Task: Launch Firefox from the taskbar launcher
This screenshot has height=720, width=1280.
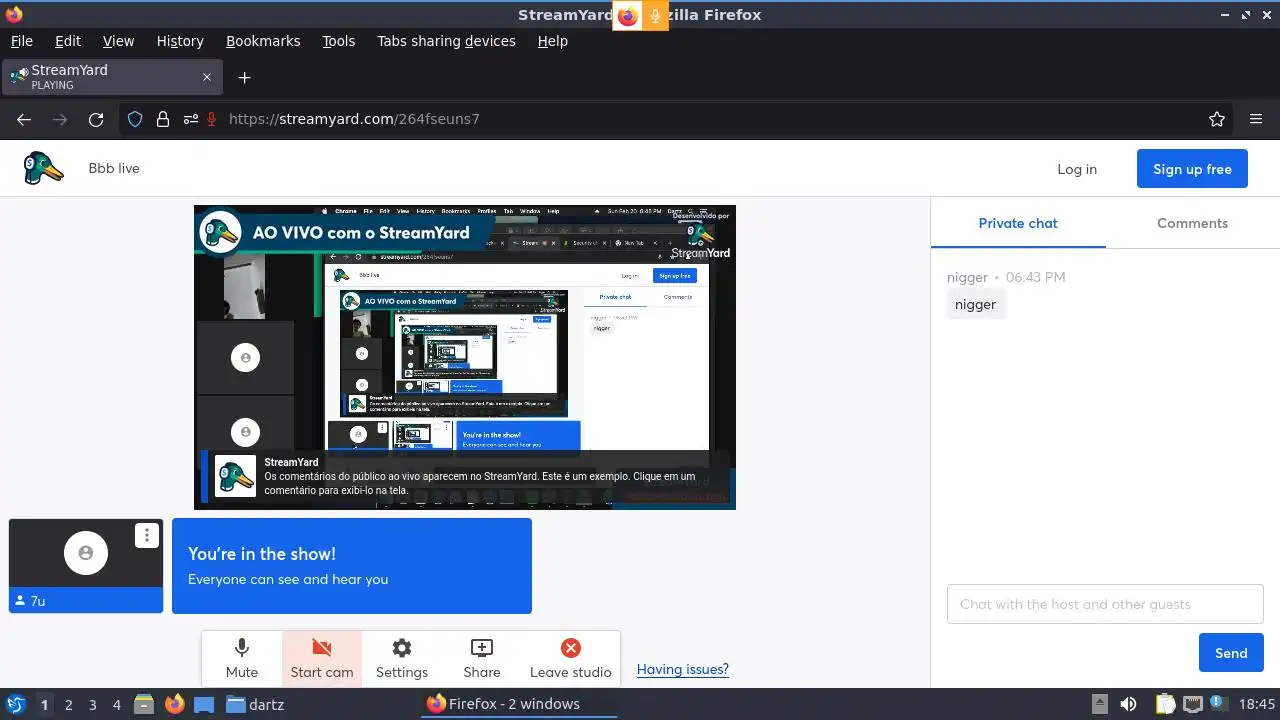Action: point(174,704)
